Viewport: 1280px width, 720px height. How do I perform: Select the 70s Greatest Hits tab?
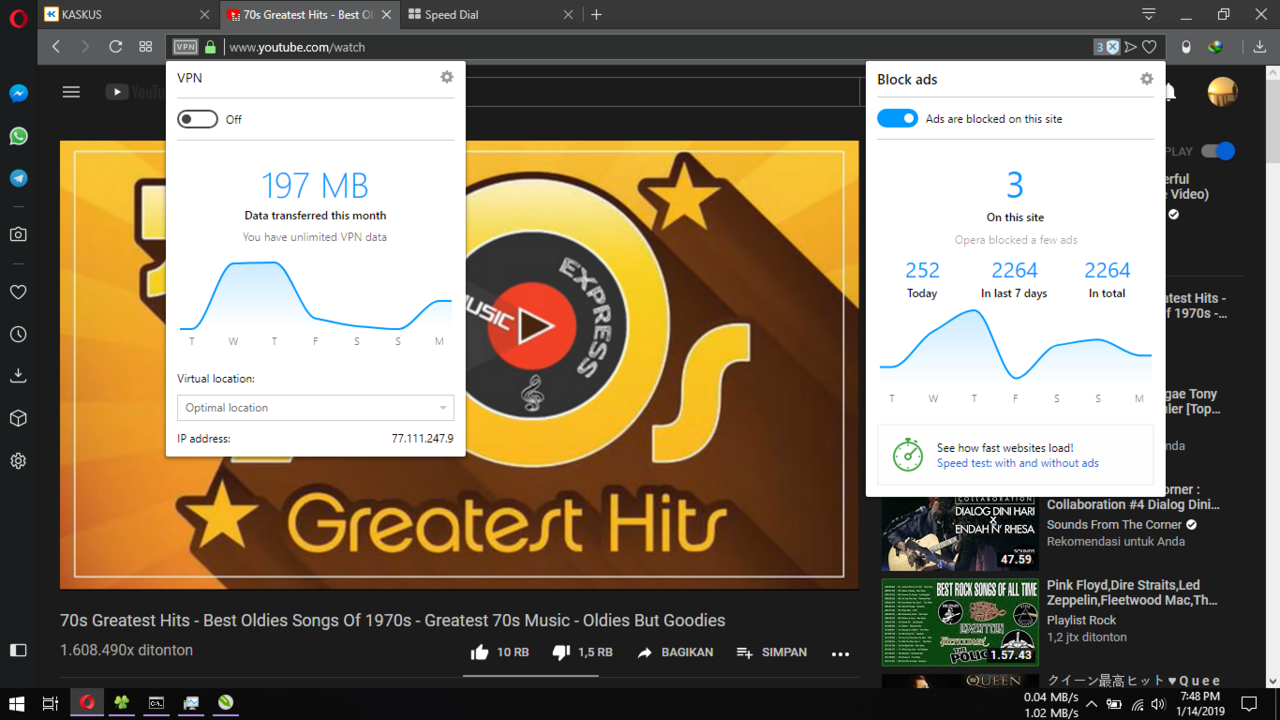pyautogui.click(x=308, y=15)
